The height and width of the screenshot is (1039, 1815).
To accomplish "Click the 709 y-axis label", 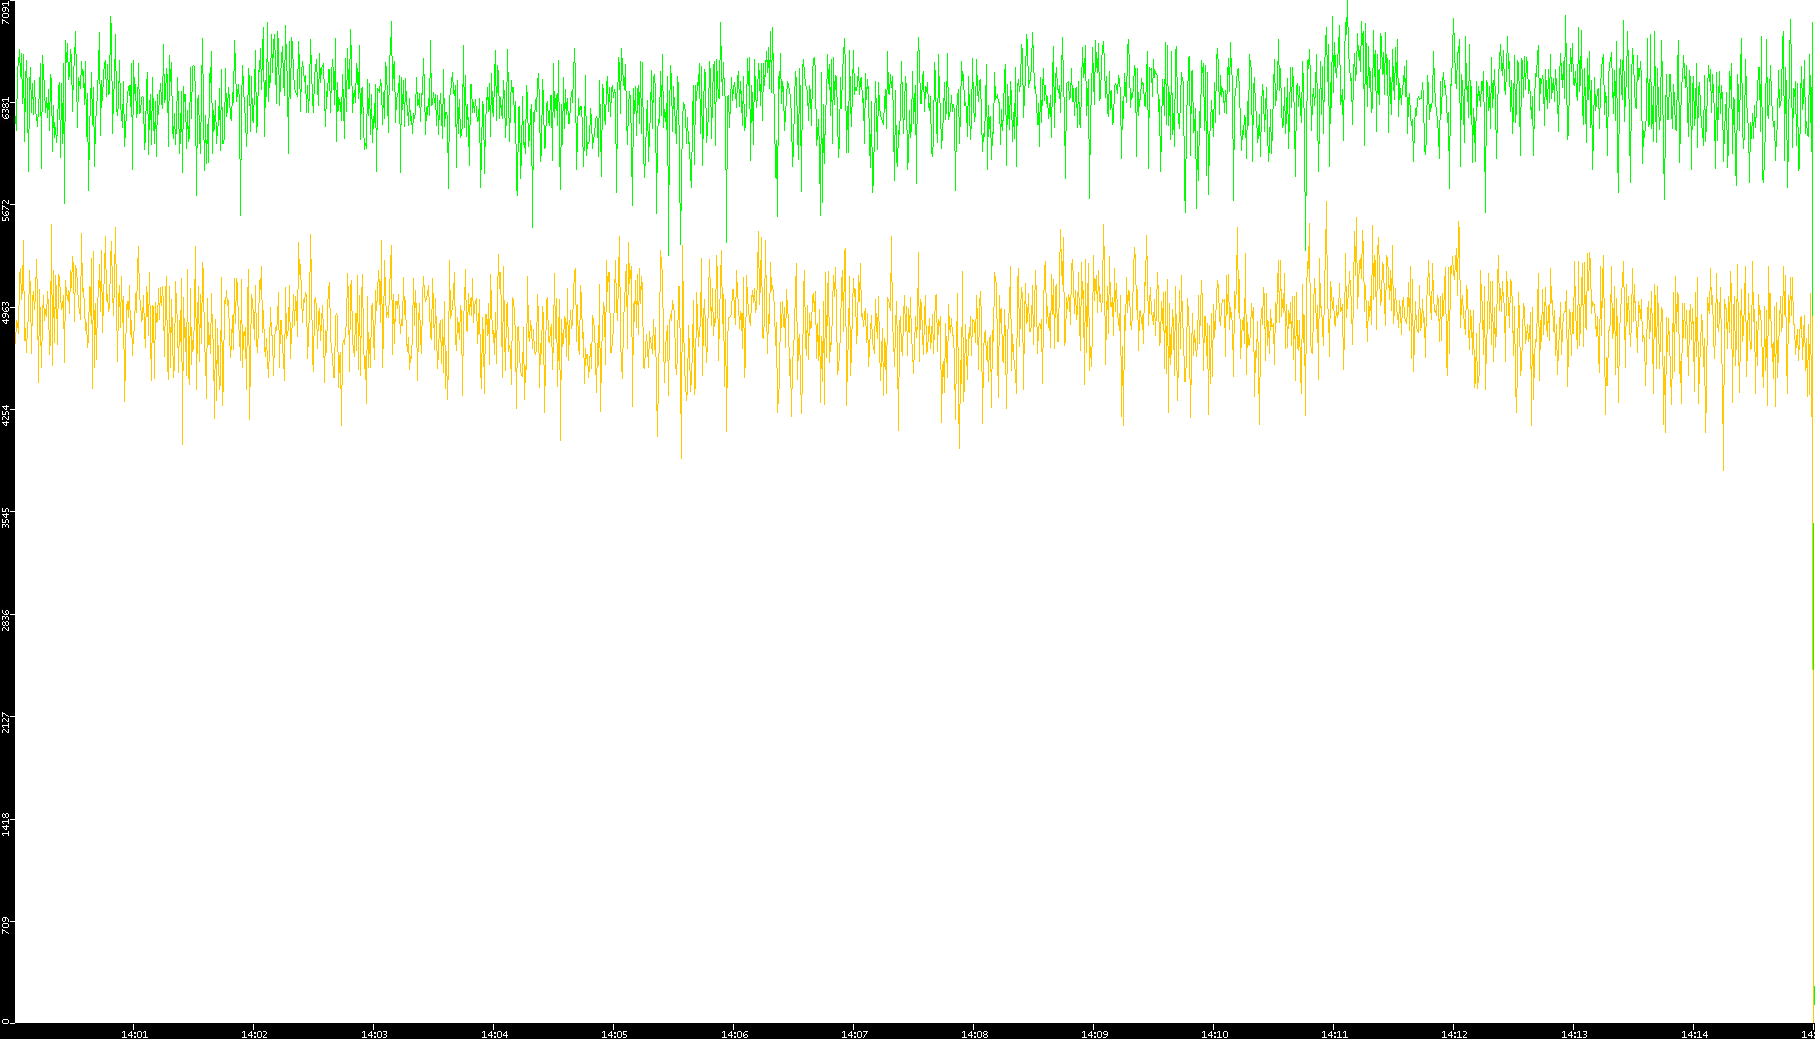I will [7, 924].
